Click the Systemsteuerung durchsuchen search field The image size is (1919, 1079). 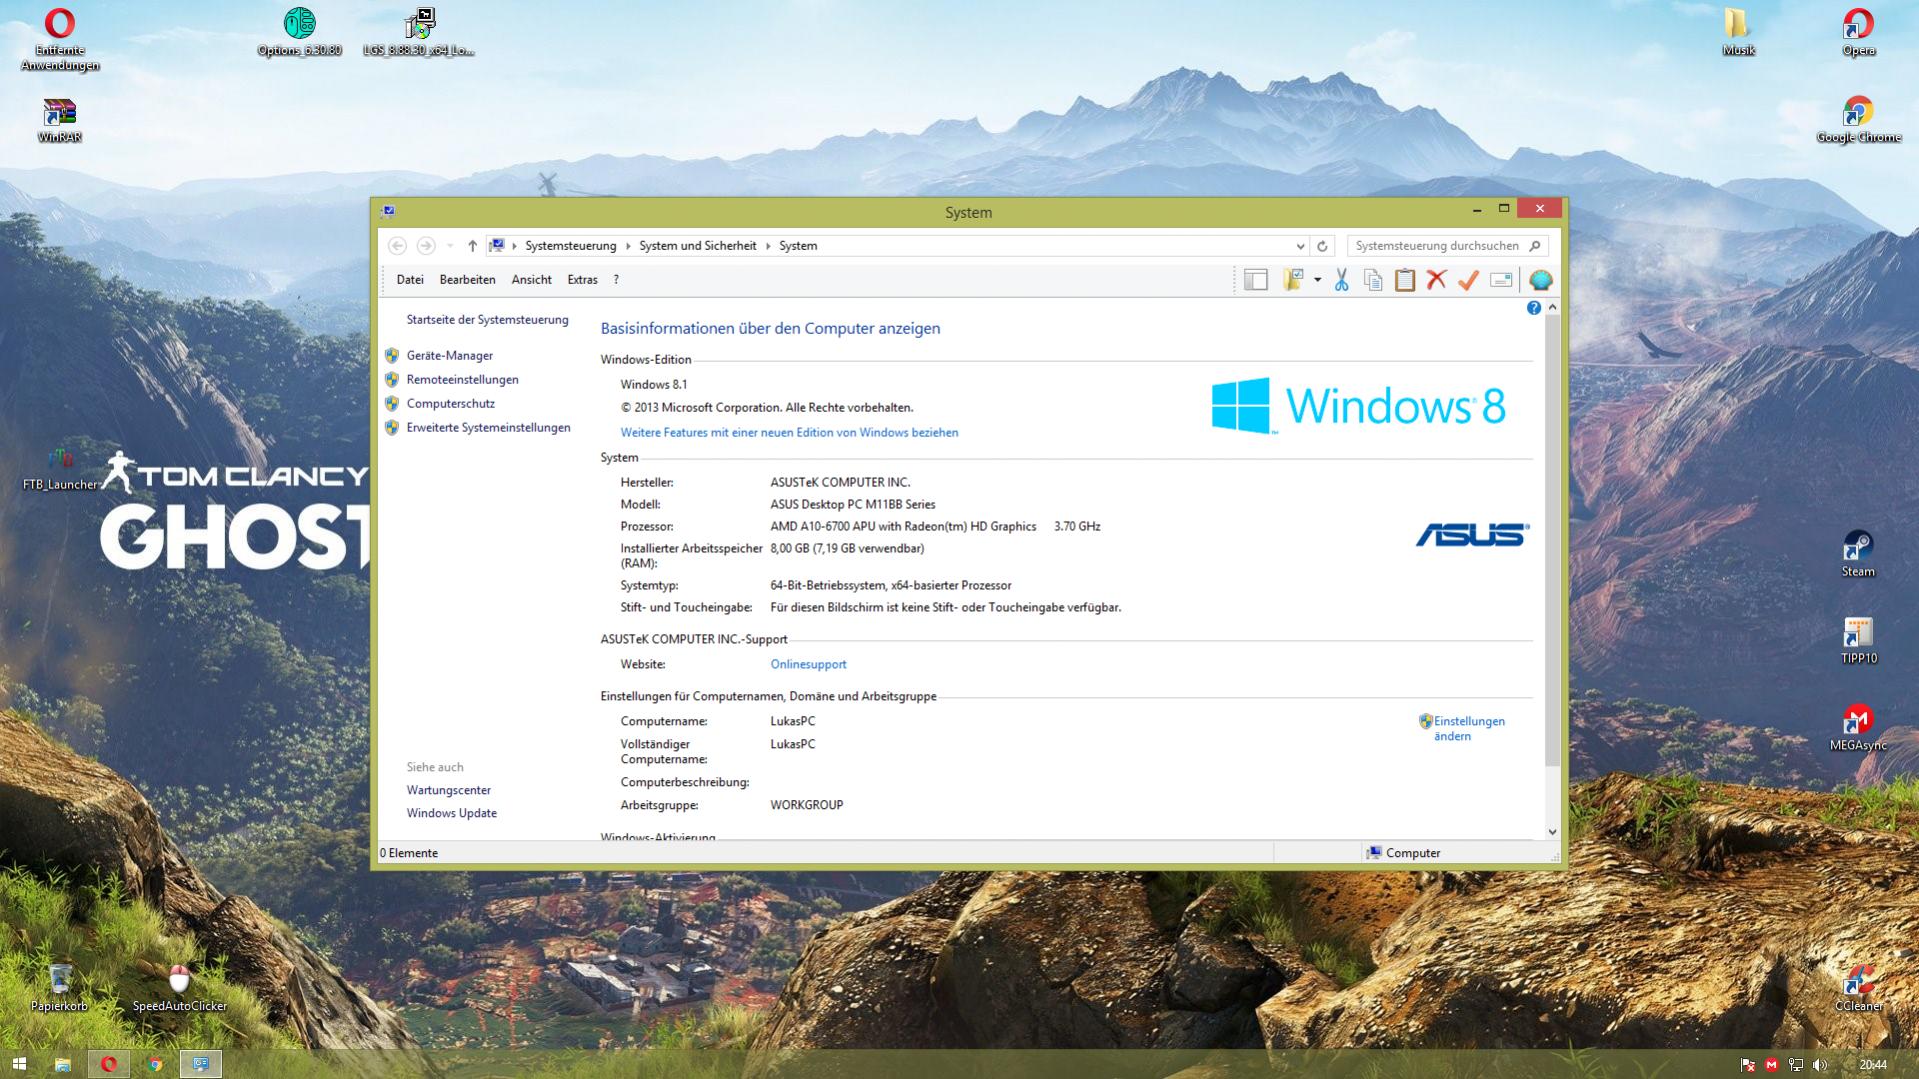(x=1447, y=246)
